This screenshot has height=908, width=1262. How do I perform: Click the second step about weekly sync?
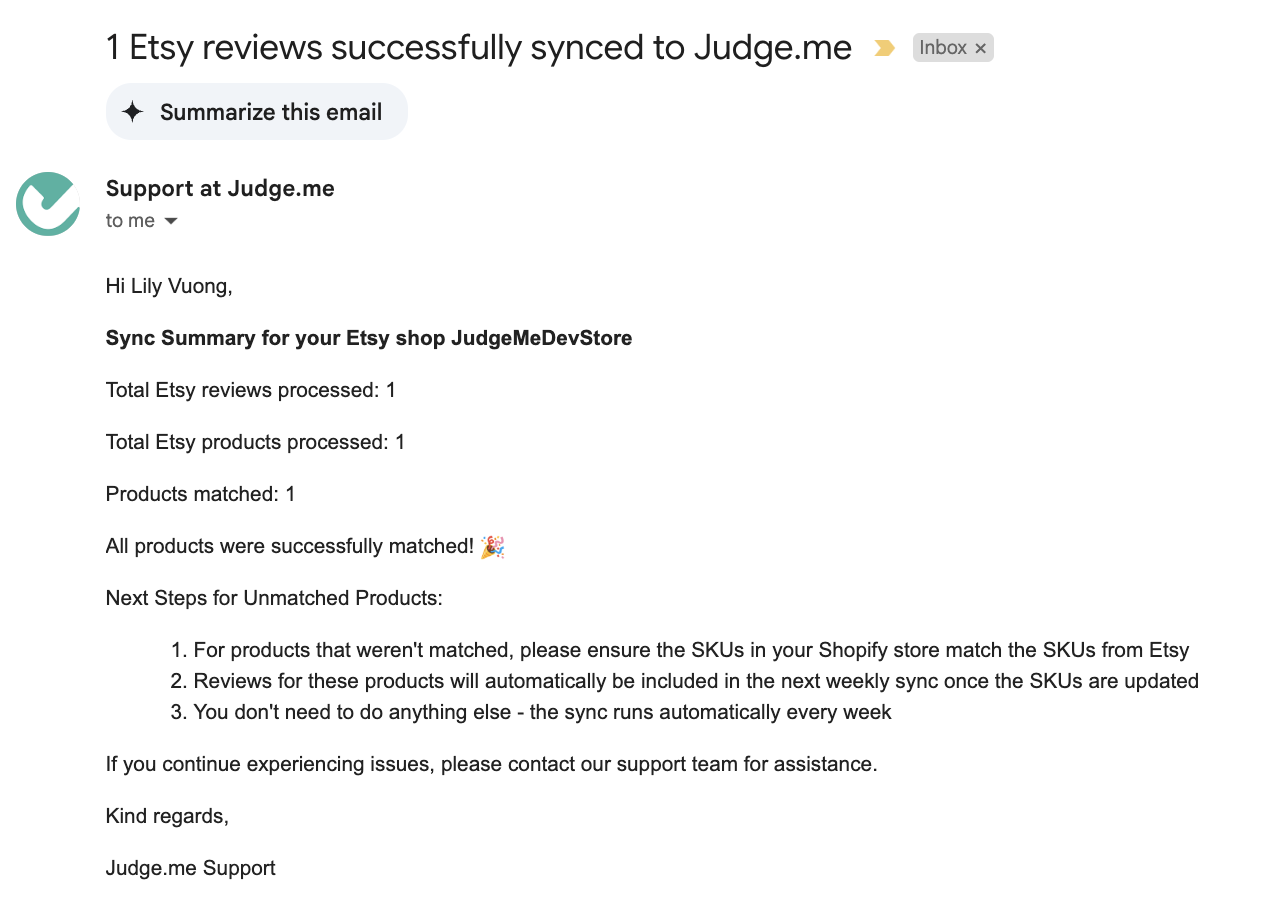(x=695, y=681)
